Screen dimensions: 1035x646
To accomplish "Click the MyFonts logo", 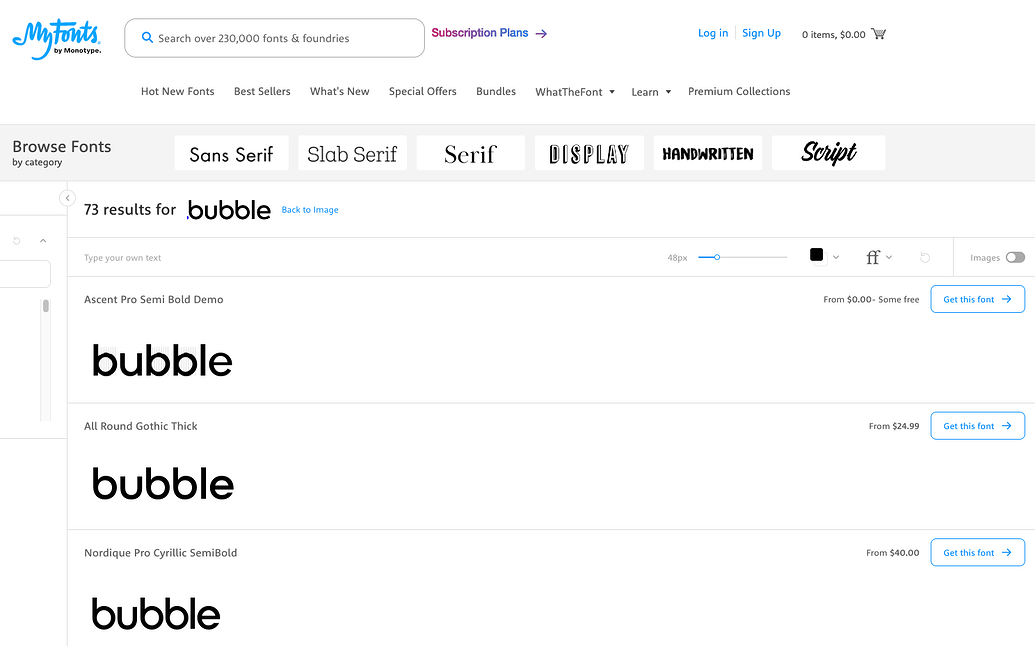I will coord(56,35).
